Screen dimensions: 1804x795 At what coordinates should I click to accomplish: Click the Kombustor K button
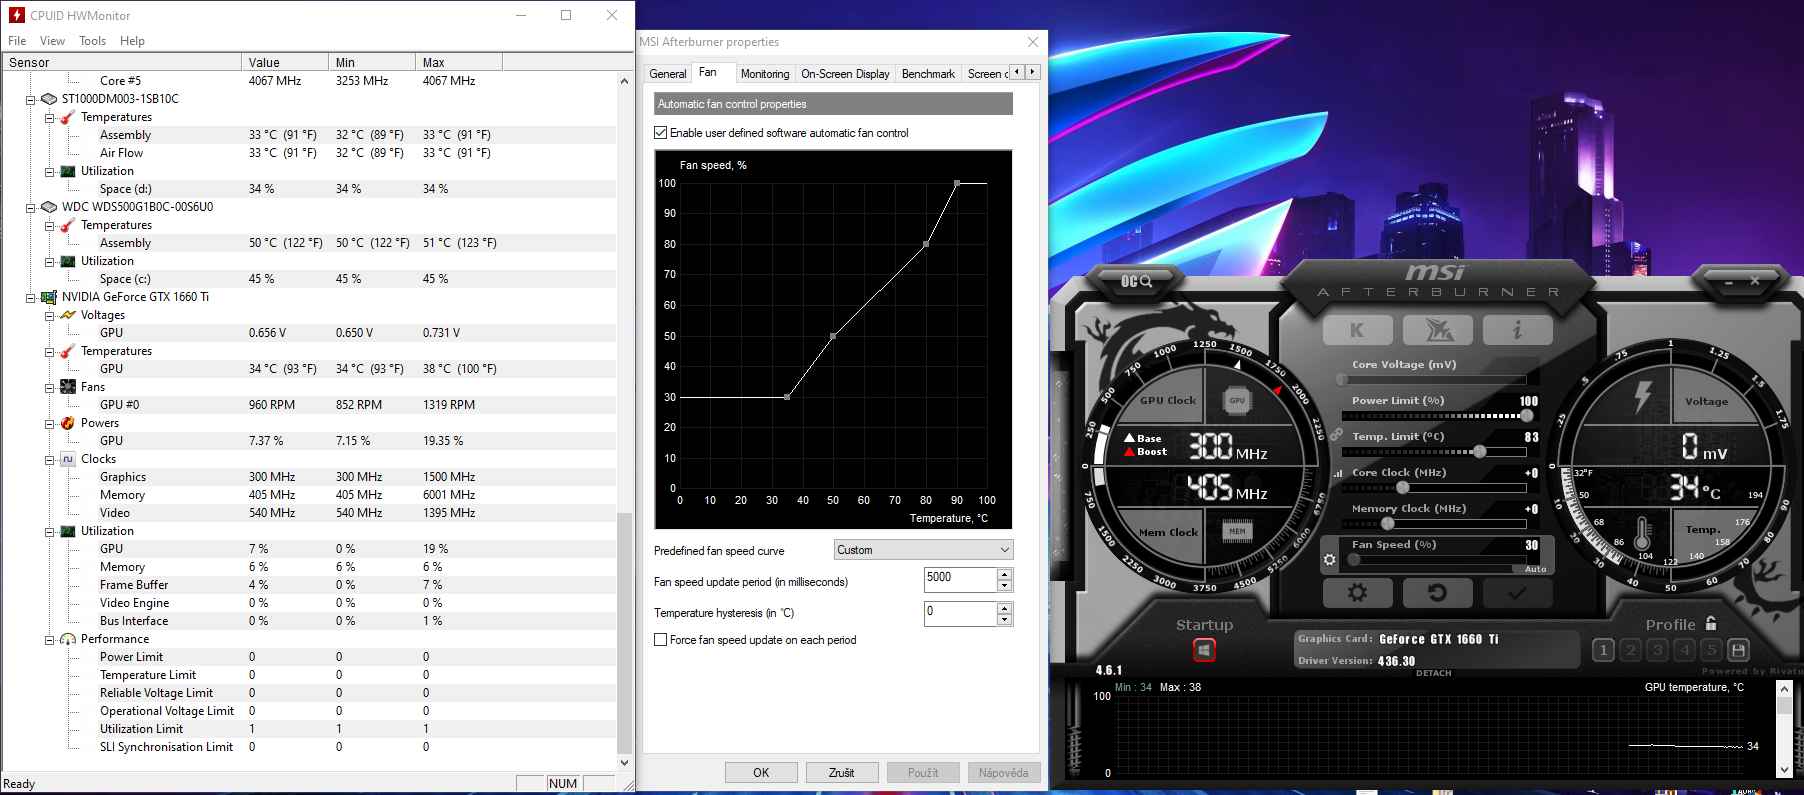pyautogui.click(x=1357, y=330)
